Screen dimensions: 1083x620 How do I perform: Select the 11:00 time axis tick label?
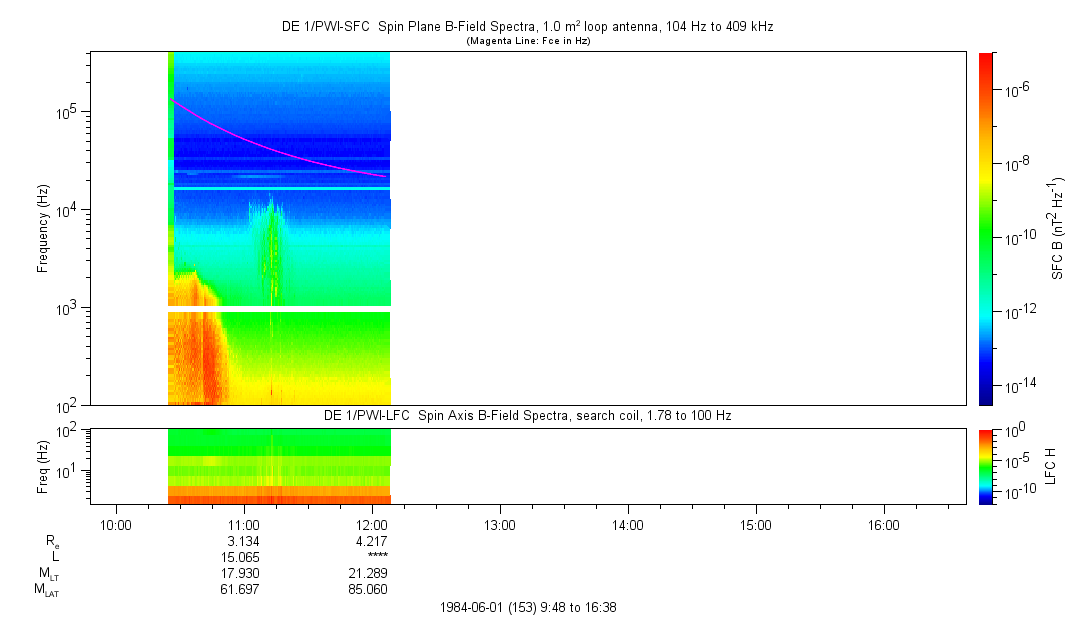[x=244, y=524]
